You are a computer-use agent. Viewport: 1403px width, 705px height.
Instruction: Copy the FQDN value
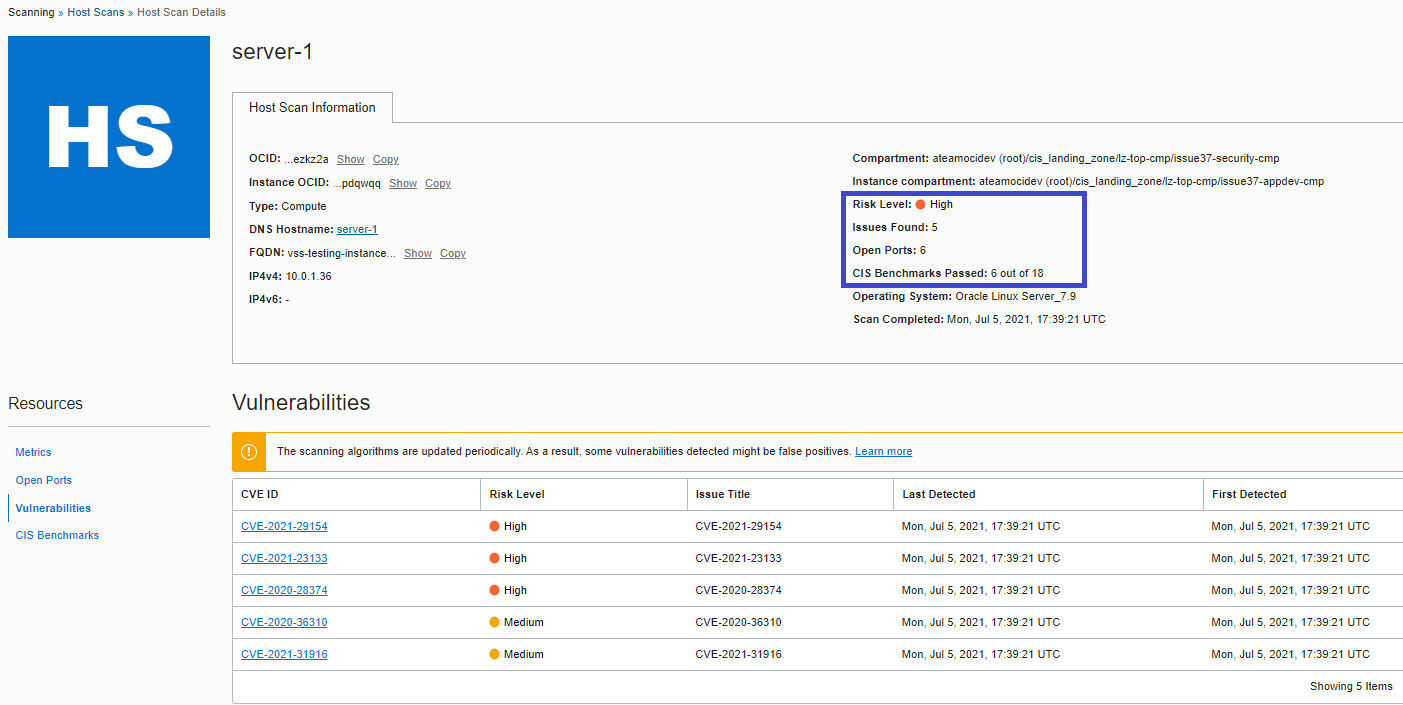click(452, 253)
